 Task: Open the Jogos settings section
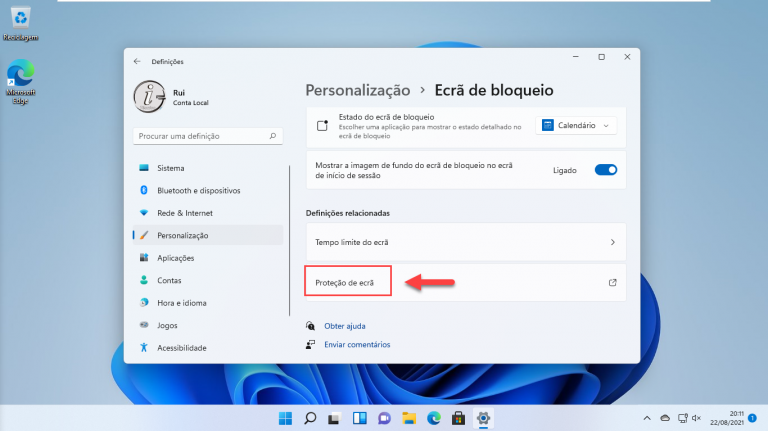tap(208, 326)
